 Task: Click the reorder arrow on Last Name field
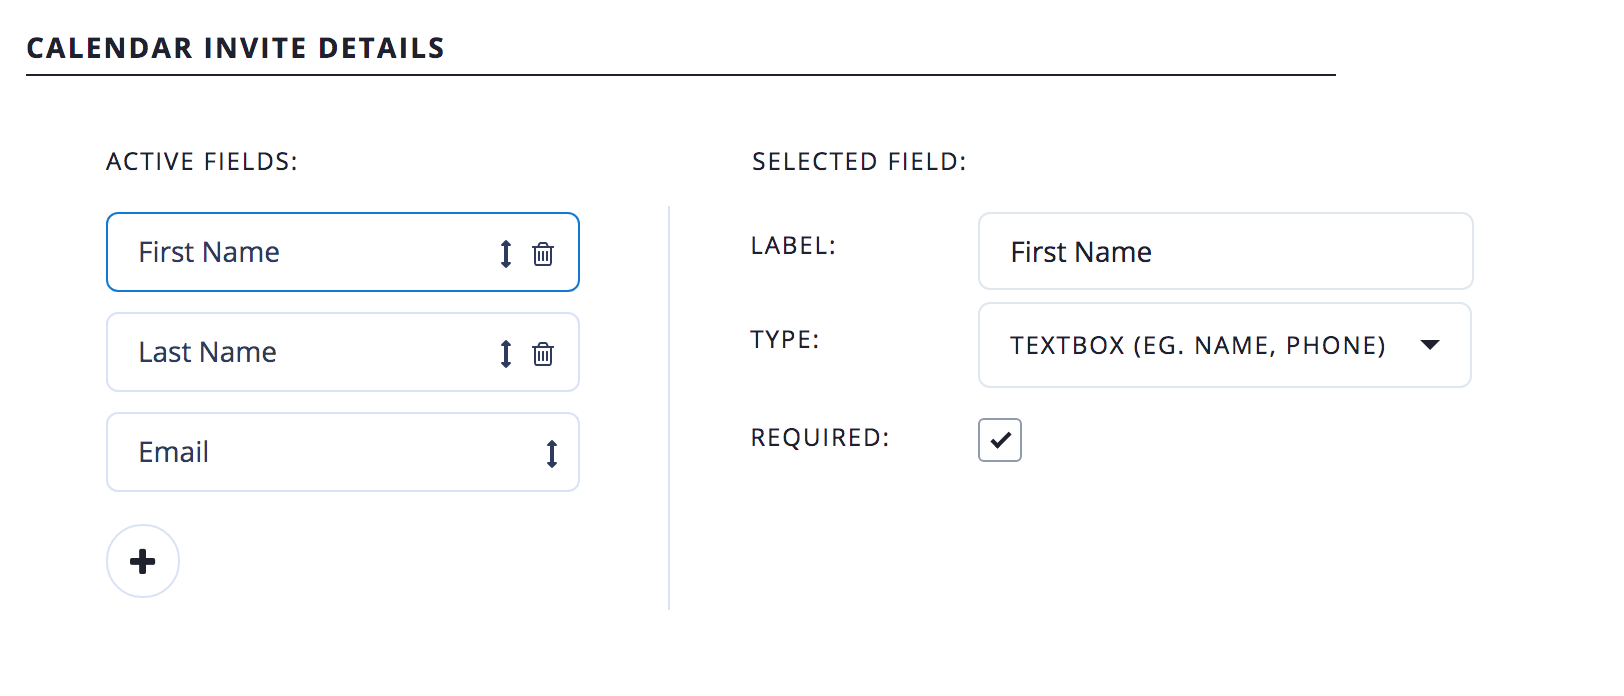[506, 354]
